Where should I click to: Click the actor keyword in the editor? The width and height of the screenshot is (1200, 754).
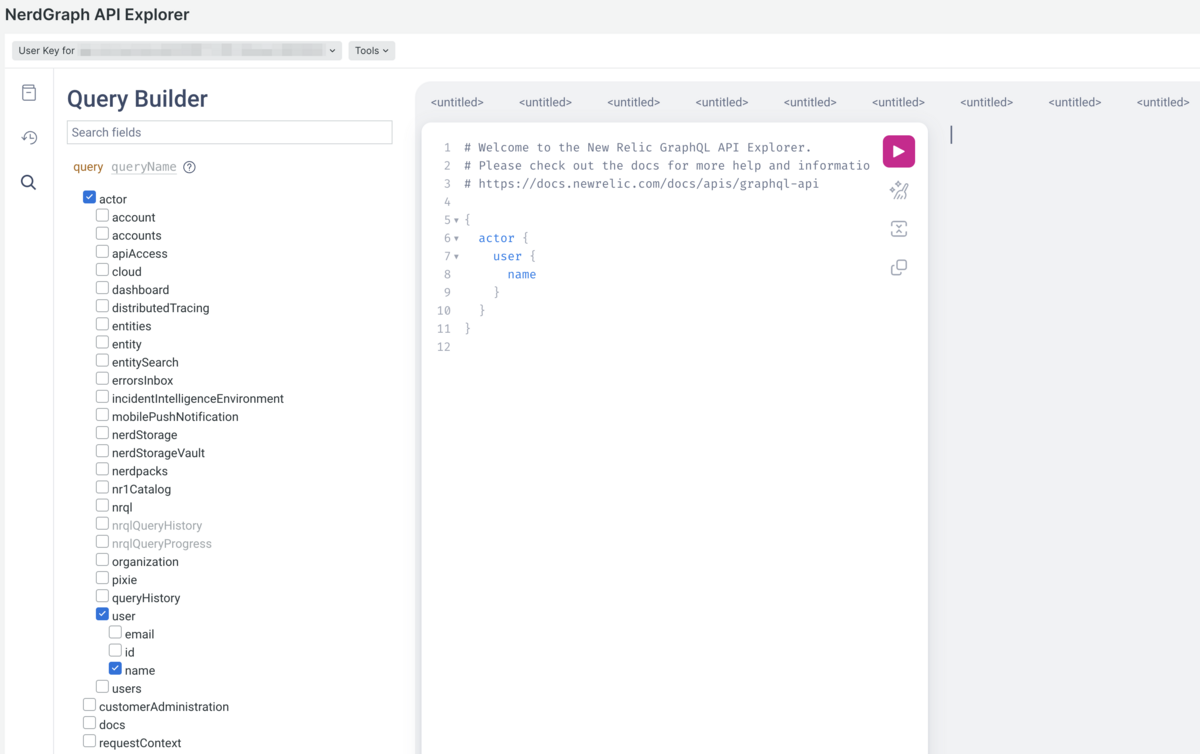tap(496, 238)
